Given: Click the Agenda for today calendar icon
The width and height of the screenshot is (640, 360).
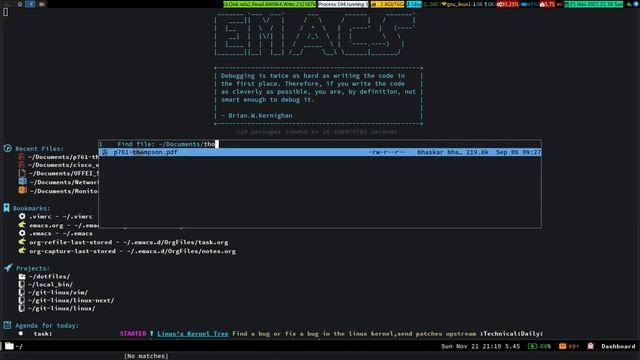Looking at the screenshot, I should (7, 325).
